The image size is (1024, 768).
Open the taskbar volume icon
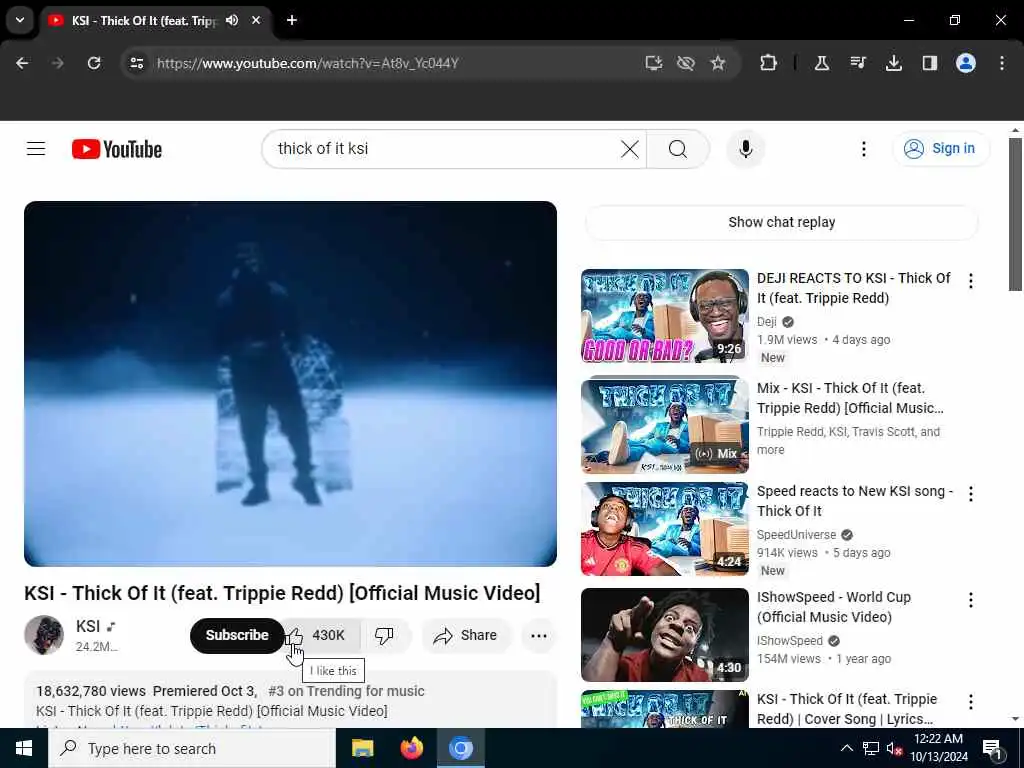[x=894, y=748]
